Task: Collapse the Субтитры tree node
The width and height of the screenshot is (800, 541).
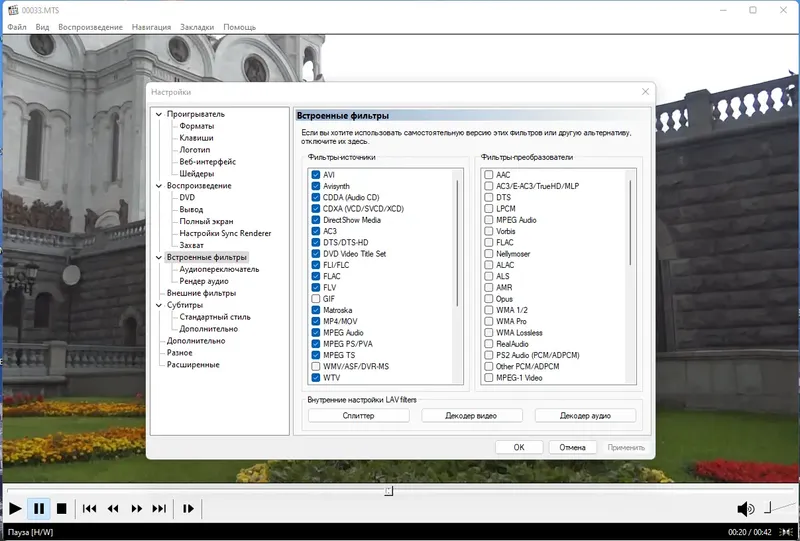Action: (159, 305)
